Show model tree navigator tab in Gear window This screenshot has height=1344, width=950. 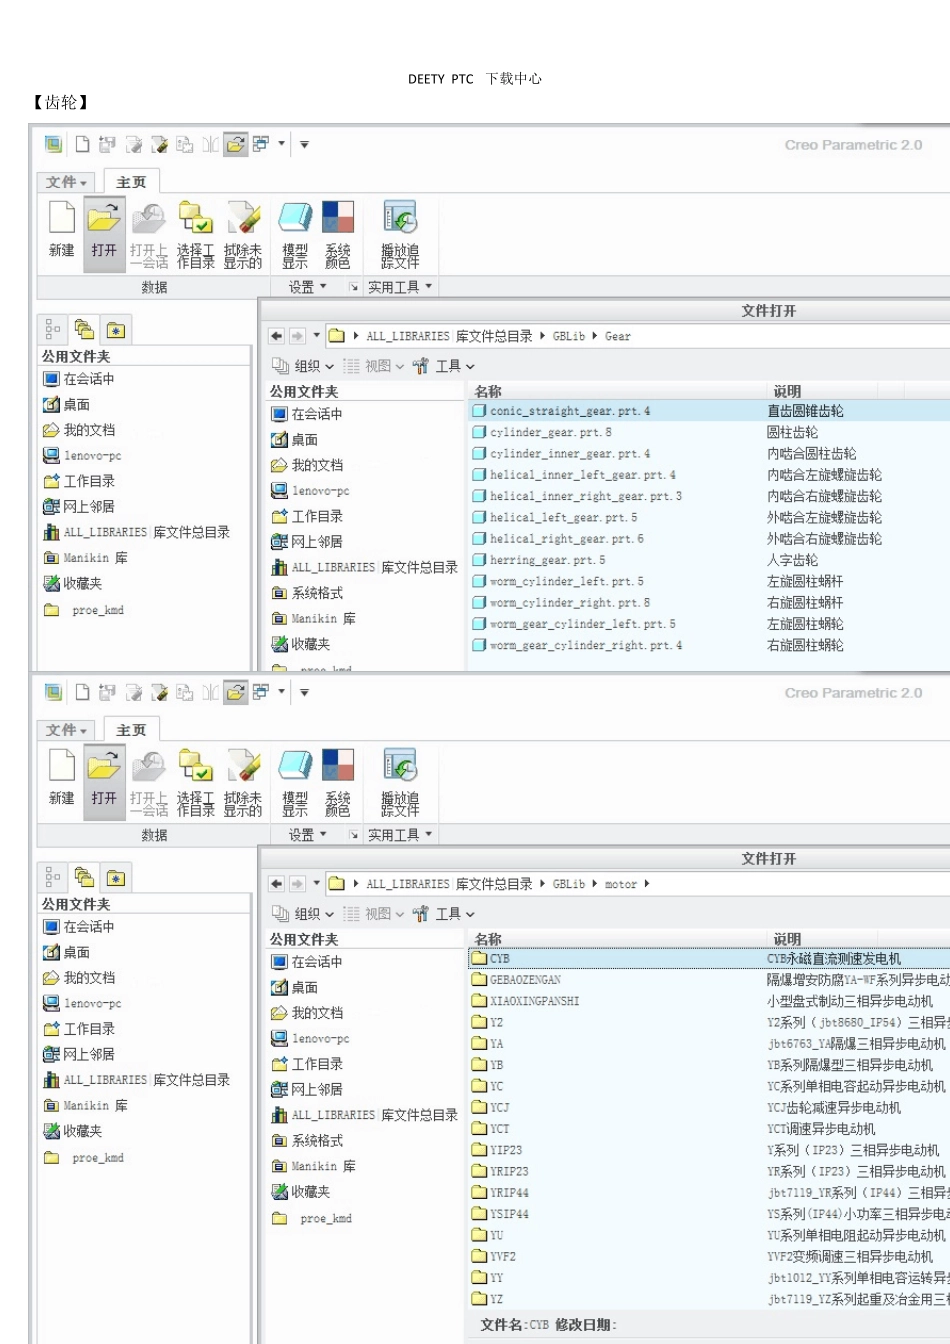pos(53,330)
